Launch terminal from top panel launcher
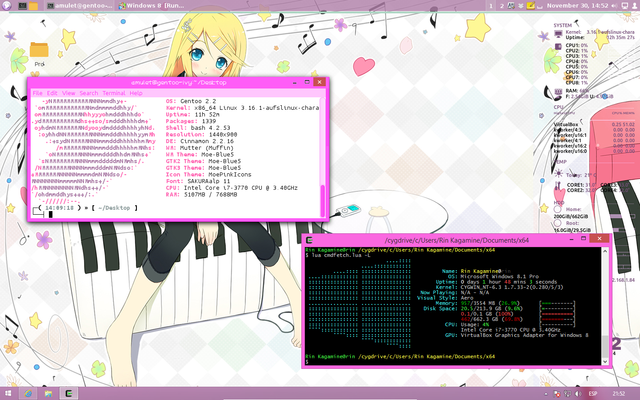Viewport: 640px width, 400px height. click(x=22, y=6)
